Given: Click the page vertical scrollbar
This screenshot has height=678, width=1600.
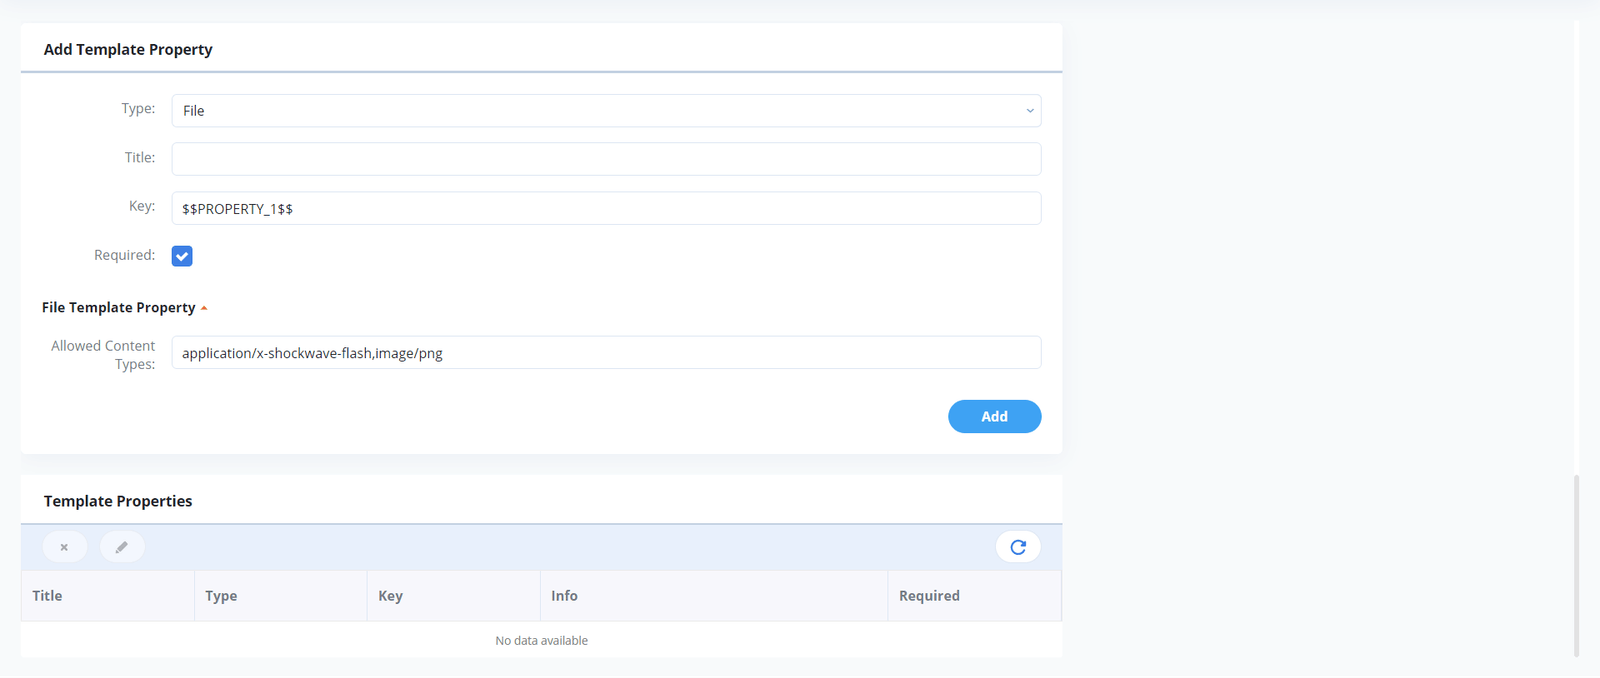Looking at the screenshot, I should coord(1577,565).
